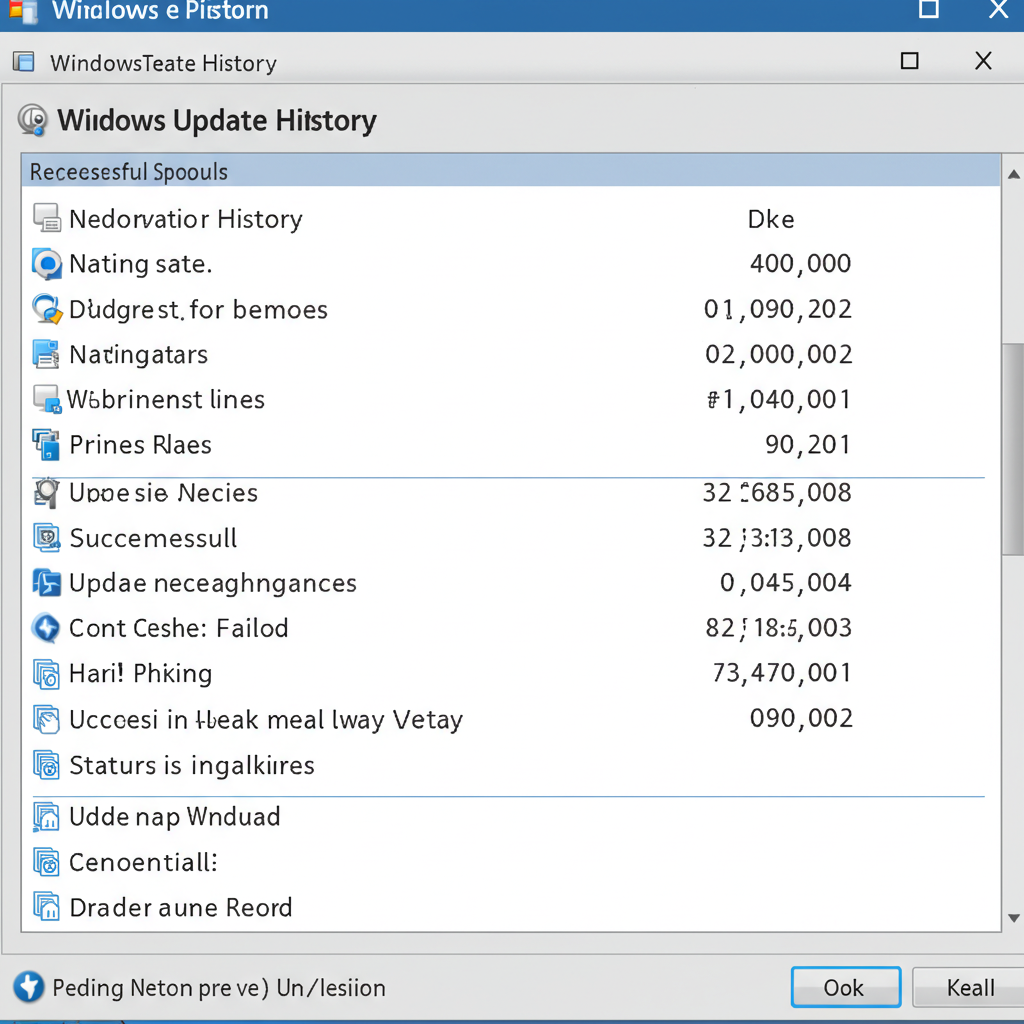Click the value 01,090,202
This screenshot has height=1024, width=1024.
[x=778, y=309]
